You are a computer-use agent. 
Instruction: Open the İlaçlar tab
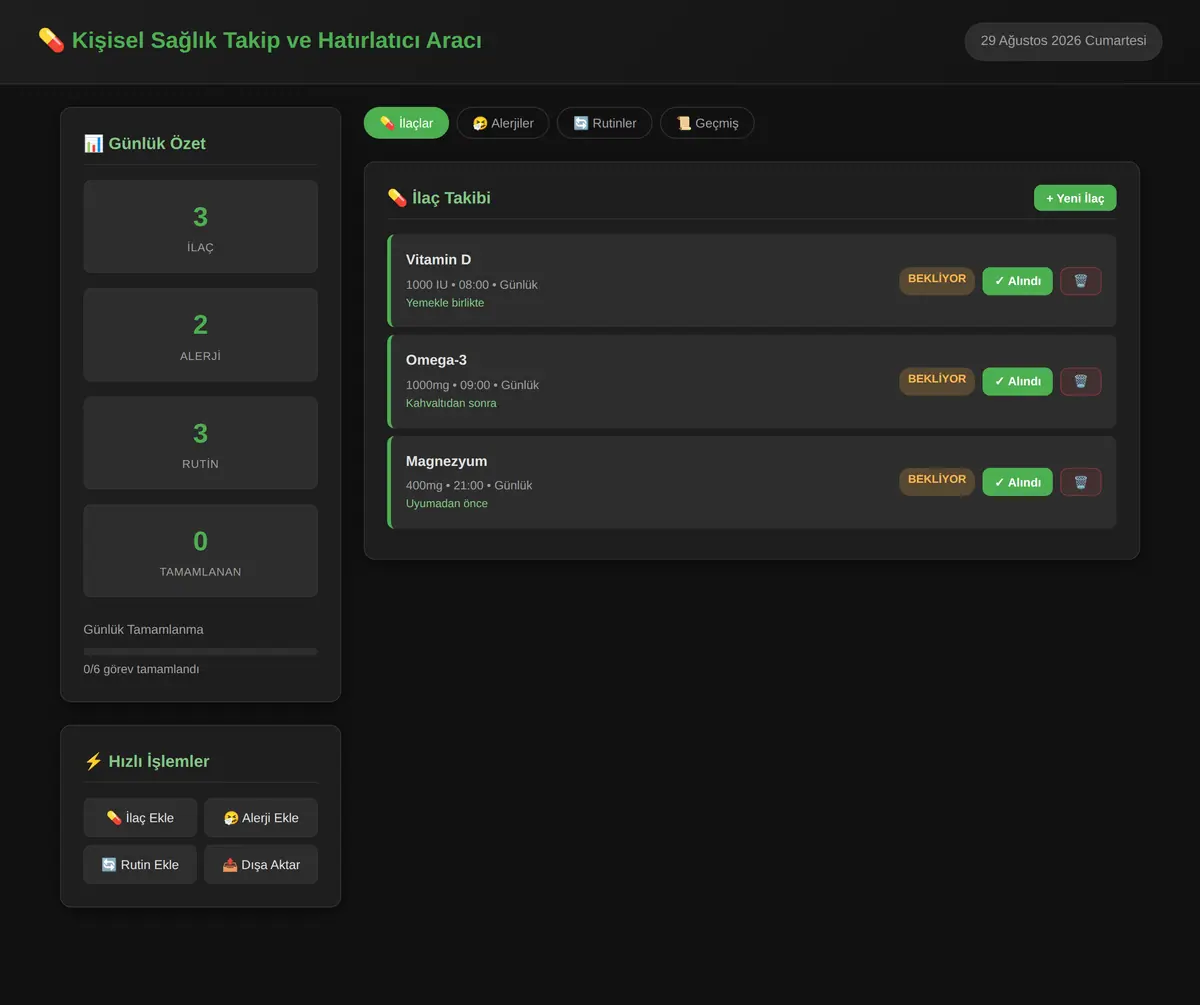[406, 123]
